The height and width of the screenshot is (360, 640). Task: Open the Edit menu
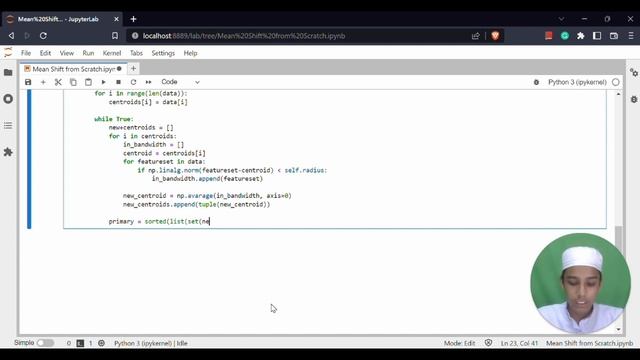coord(45,53)
